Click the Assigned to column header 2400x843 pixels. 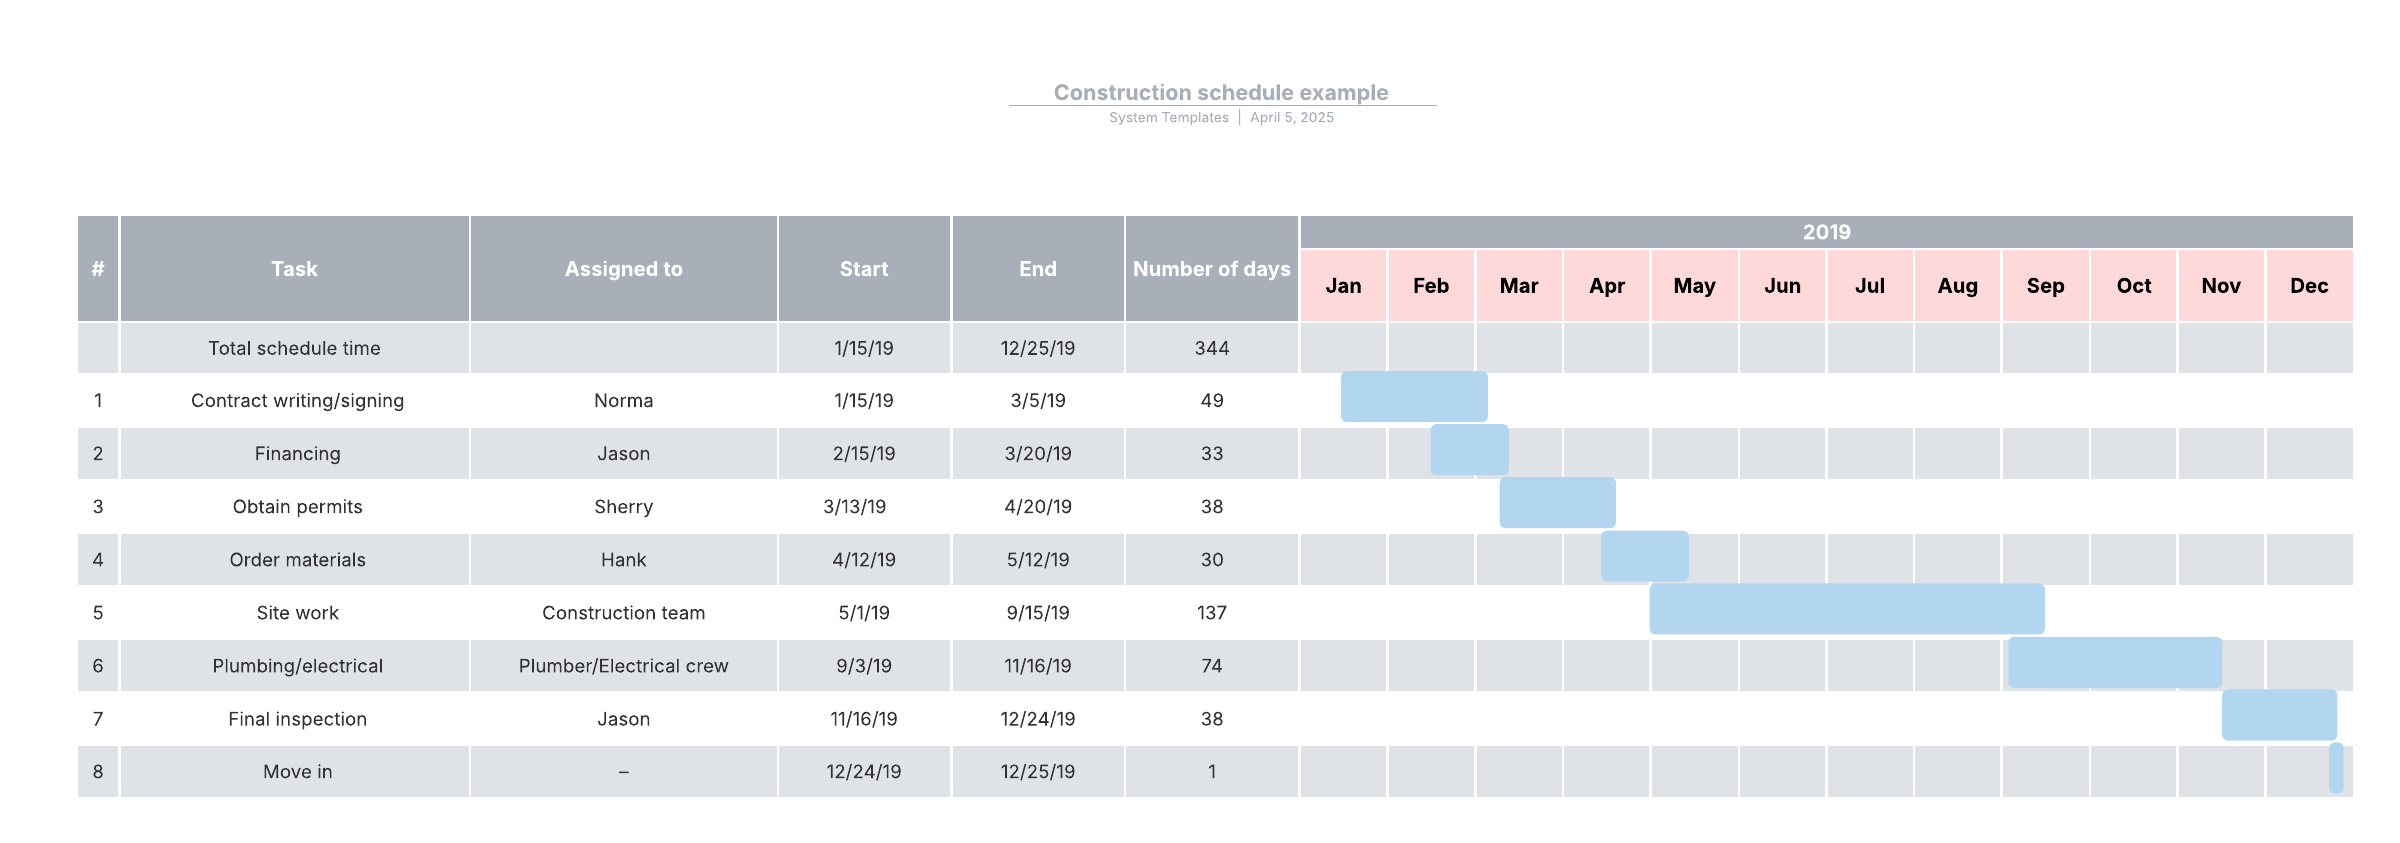pyautogui.click(x=623, y=269)
